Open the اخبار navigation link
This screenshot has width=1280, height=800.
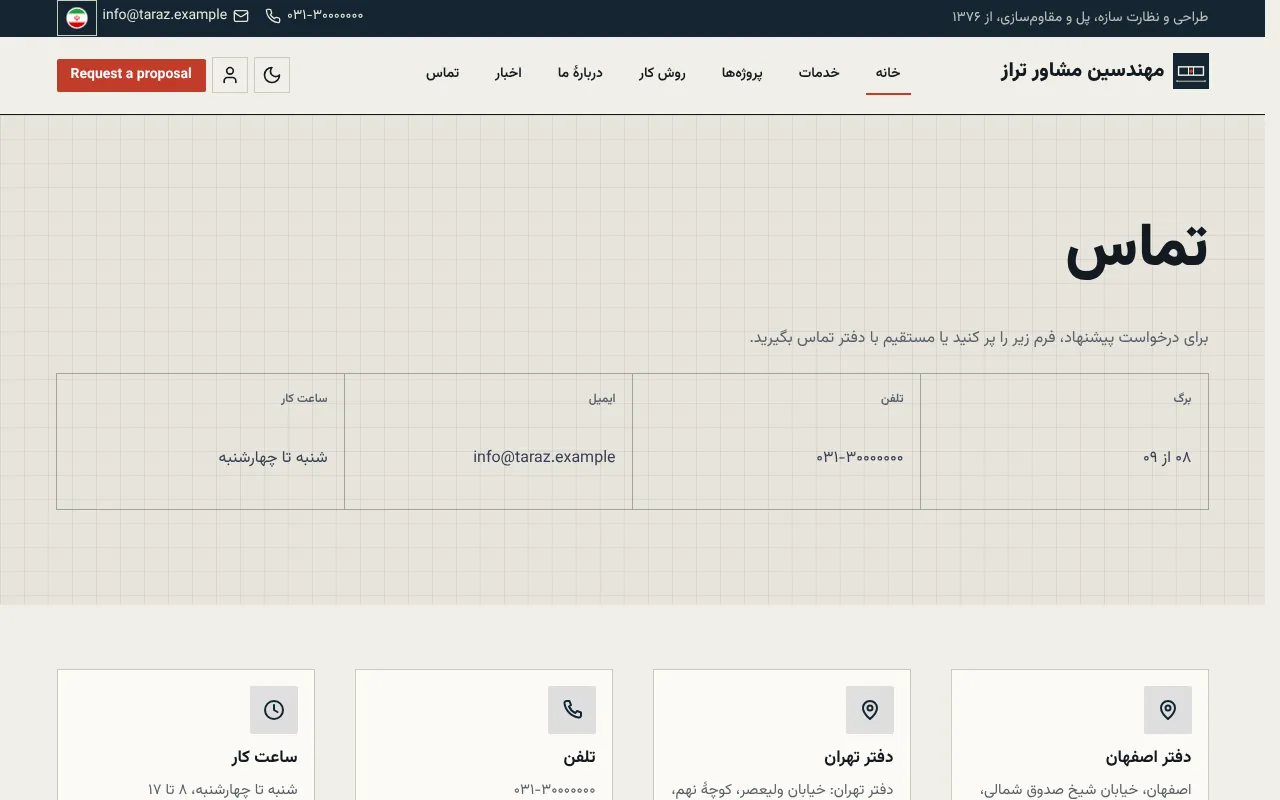(508, 73)
